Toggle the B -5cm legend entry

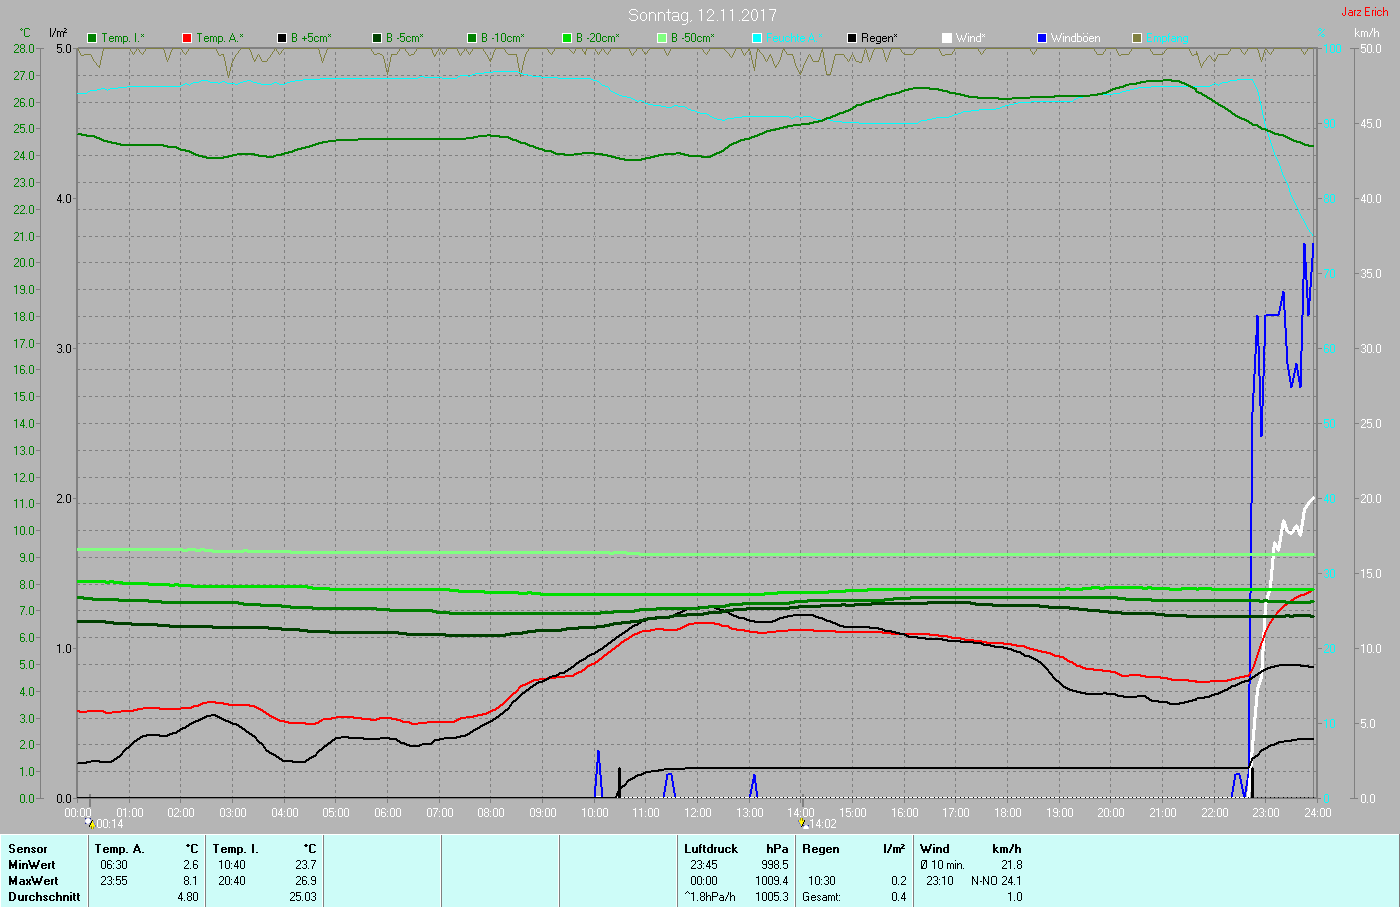coord(399,38)
